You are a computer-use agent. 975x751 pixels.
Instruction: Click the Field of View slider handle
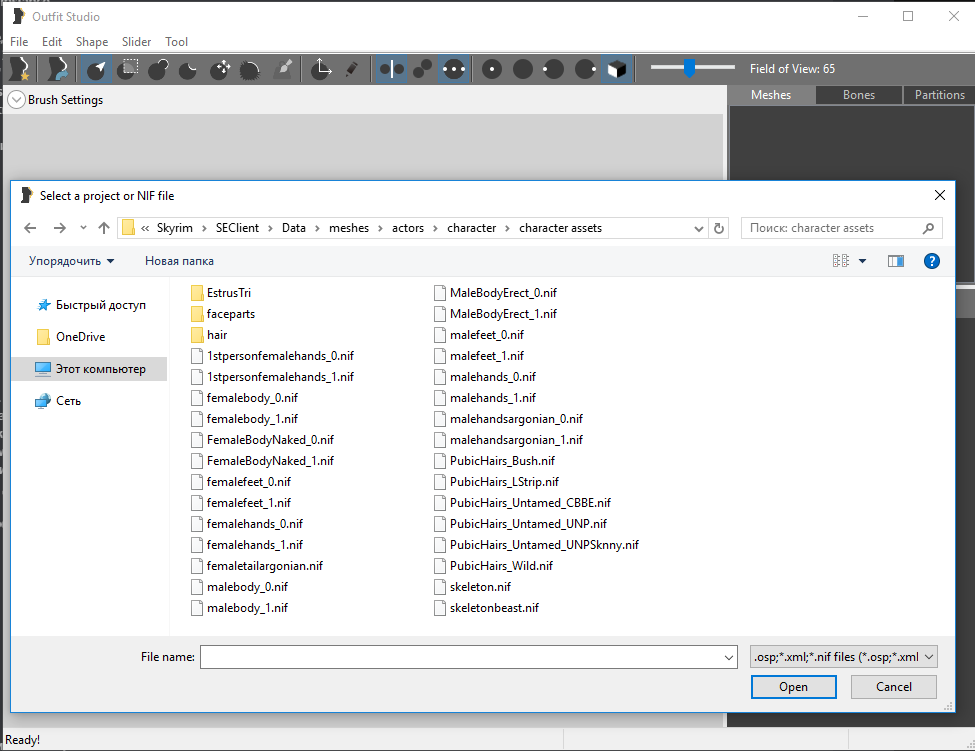tap(689, 68)
